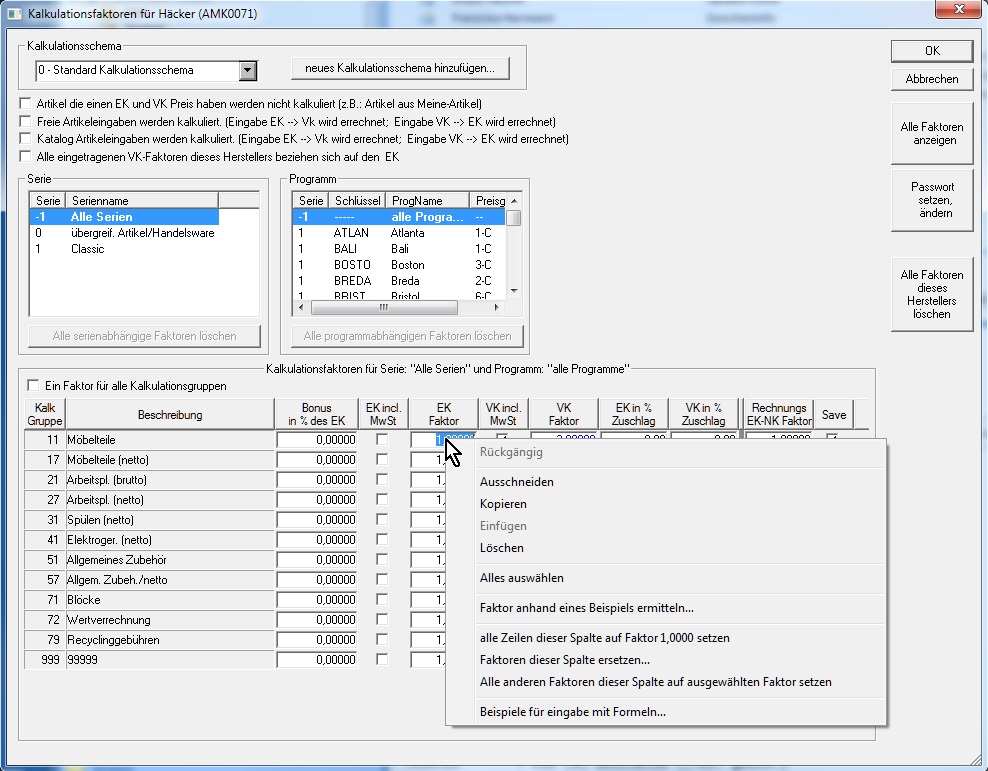The width and height of the screenshot is (988, 771).
Task: Click Bonus field for Spülen (netto)
Action: [317, 520]
